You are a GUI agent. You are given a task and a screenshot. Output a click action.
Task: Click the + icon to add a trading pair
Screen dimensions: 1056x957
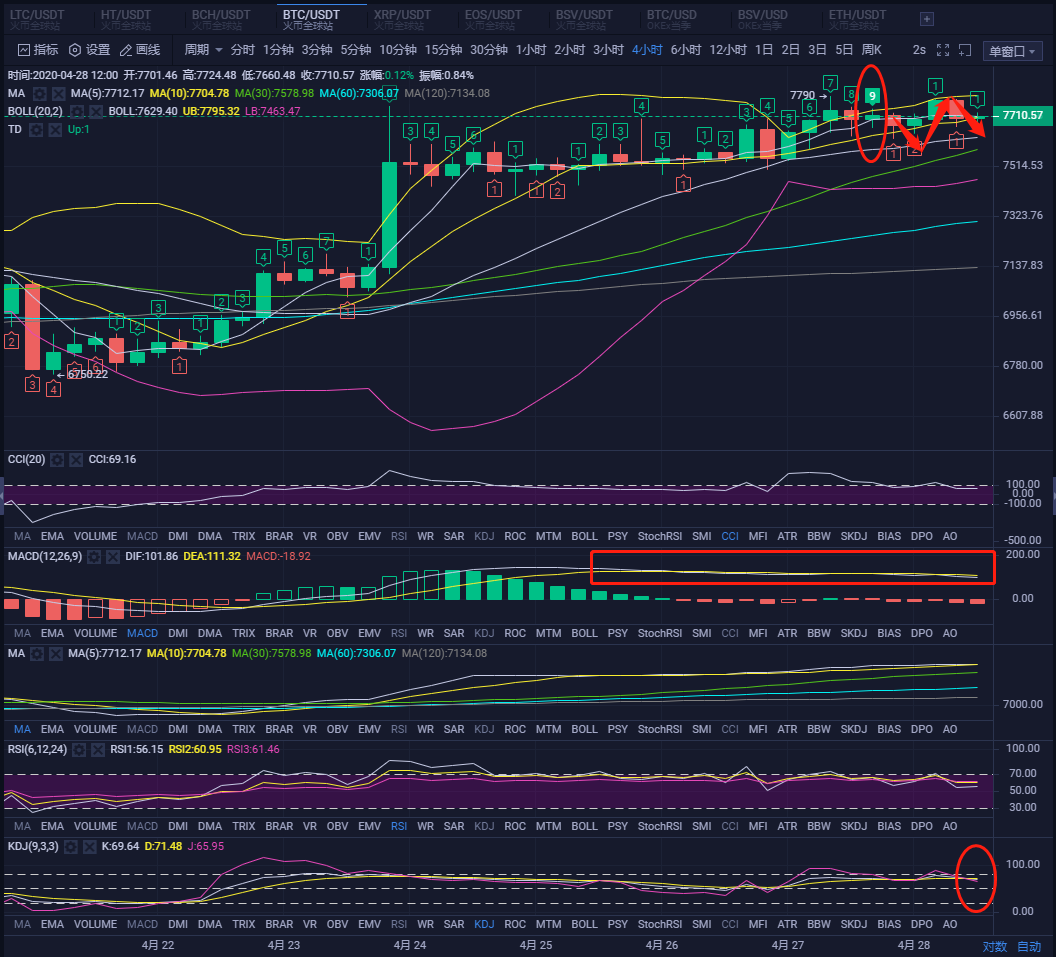pyautogui.click(x=926, y=18)
